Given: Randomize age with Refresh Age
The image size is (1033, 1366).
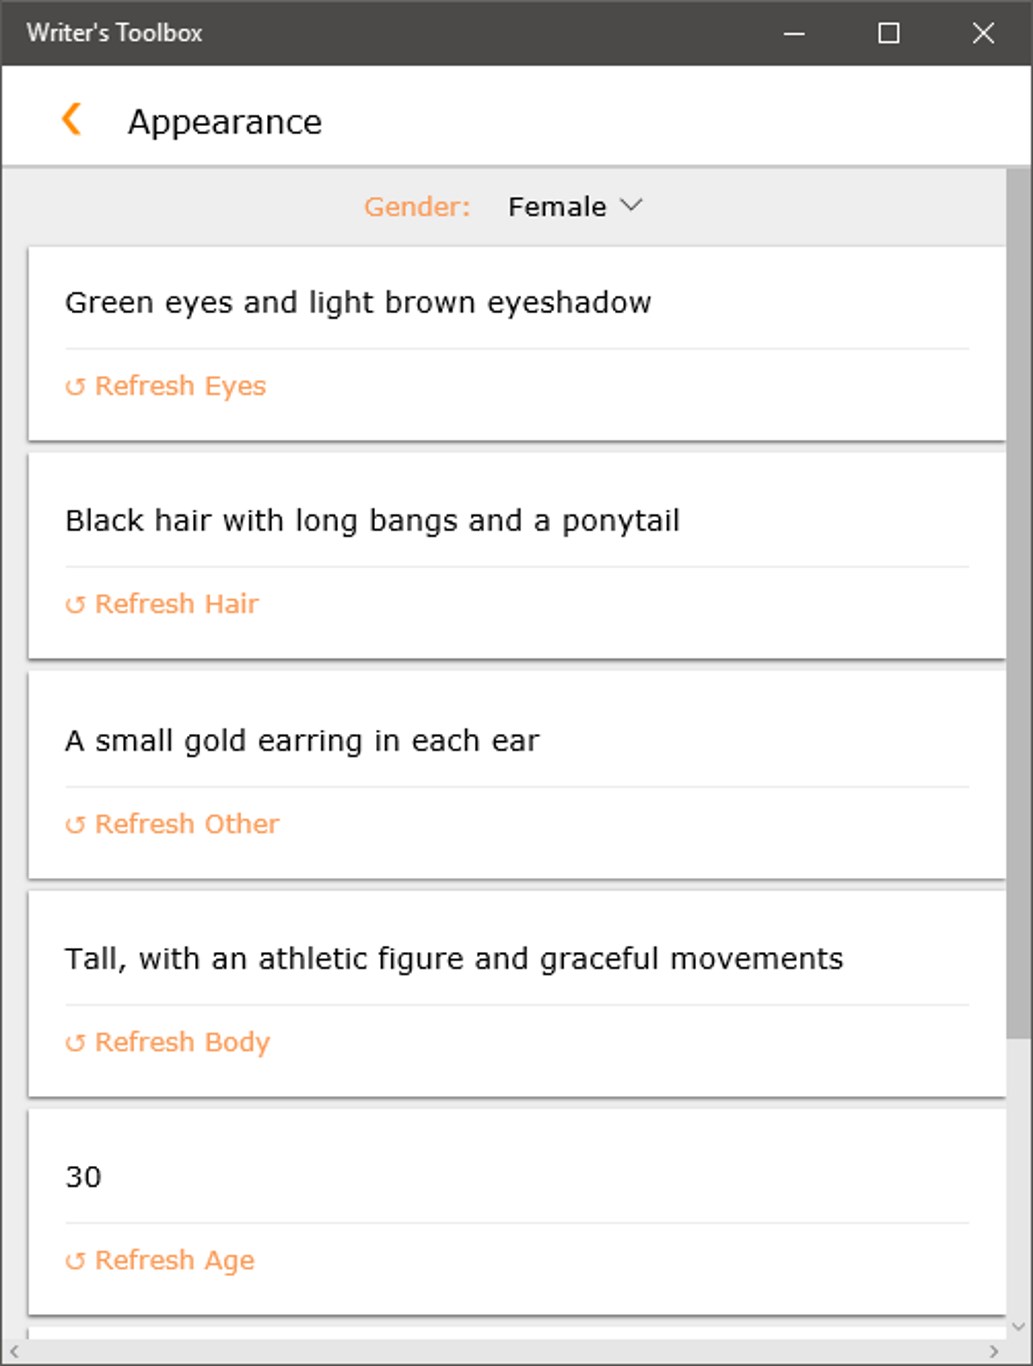Looking at the screenshot, I should pyautogui.click(x=174, y=1260).
